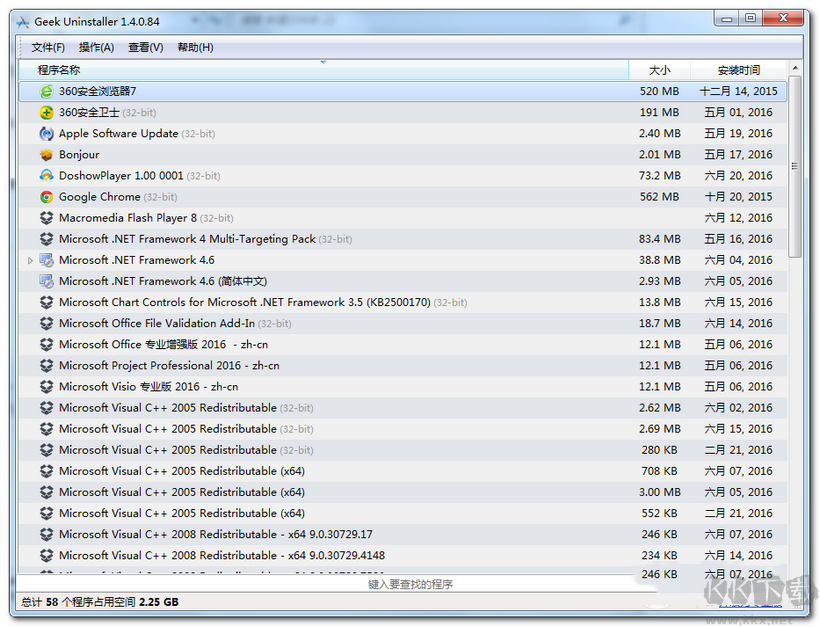Click the Apple Software Update icon
Image resolution: width=820 pixels, height=627 pixels.
coord(47,133)
